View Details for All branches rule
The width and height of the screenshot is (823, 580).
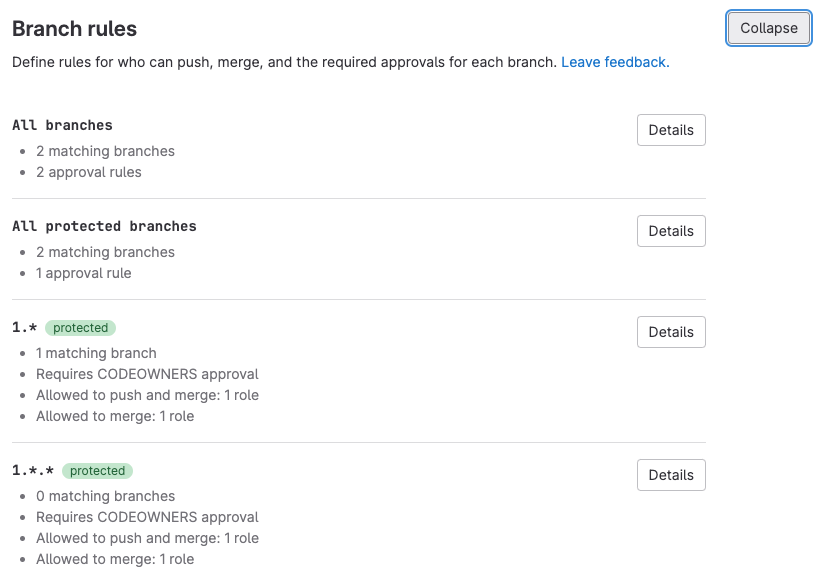[x=670, y=130]
